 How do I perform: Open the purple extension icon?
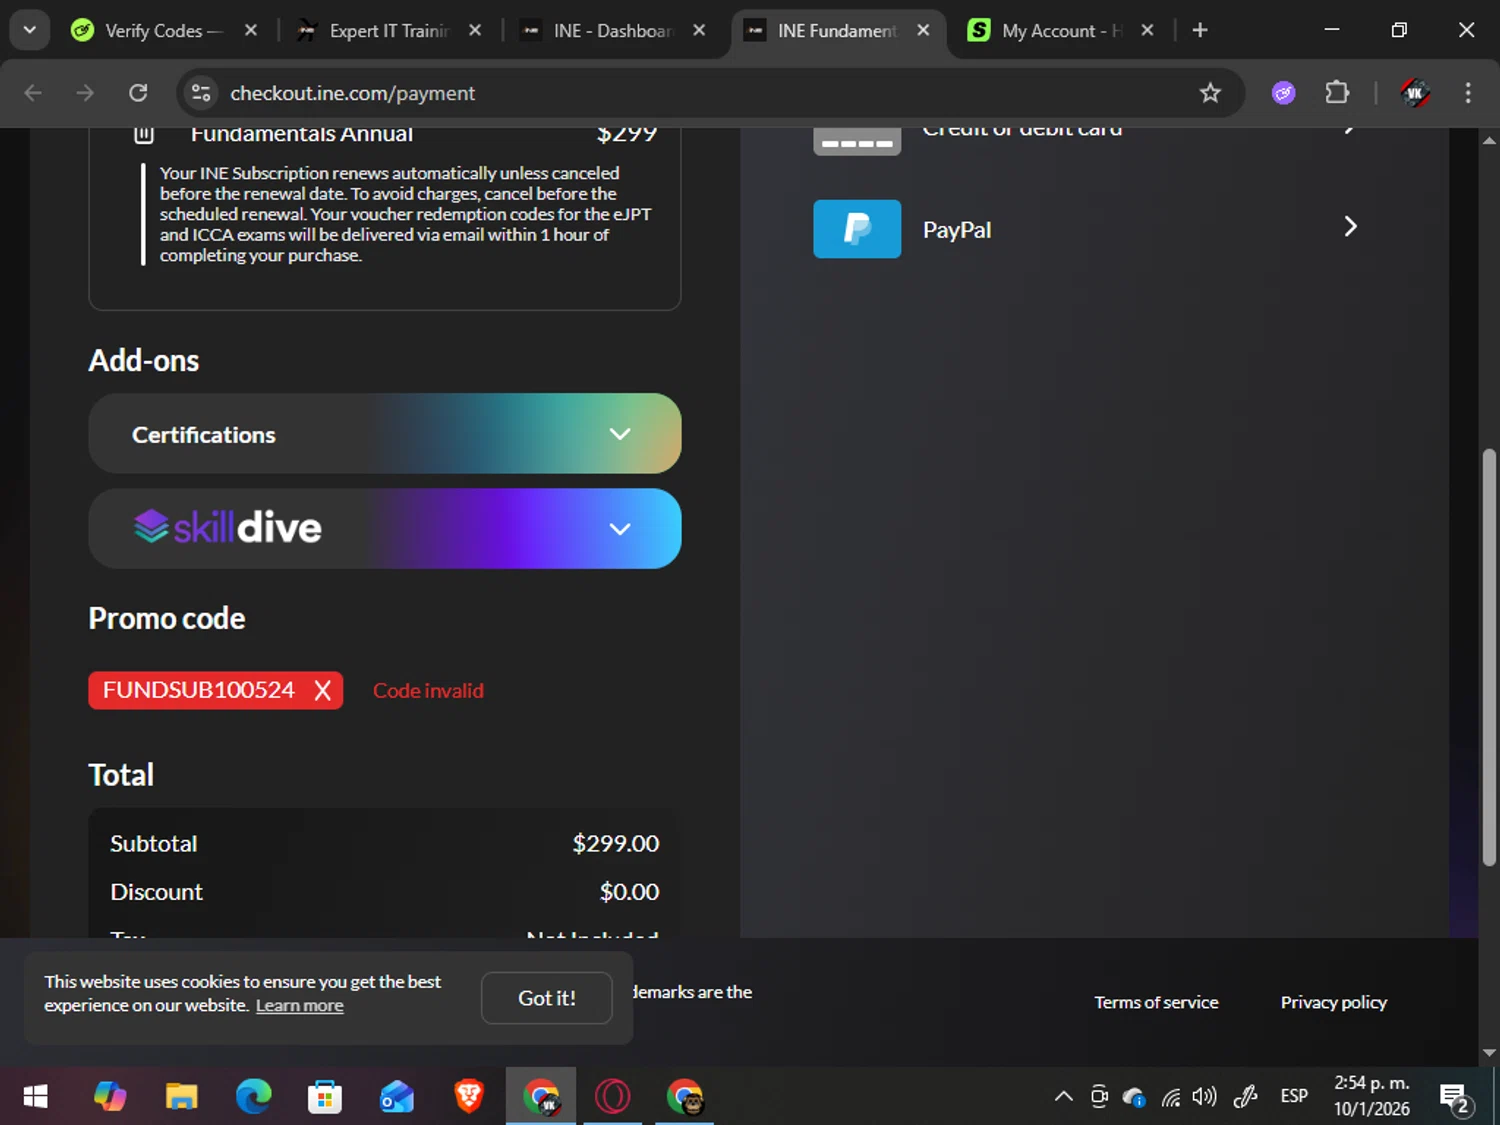(x=1284, y=93)
